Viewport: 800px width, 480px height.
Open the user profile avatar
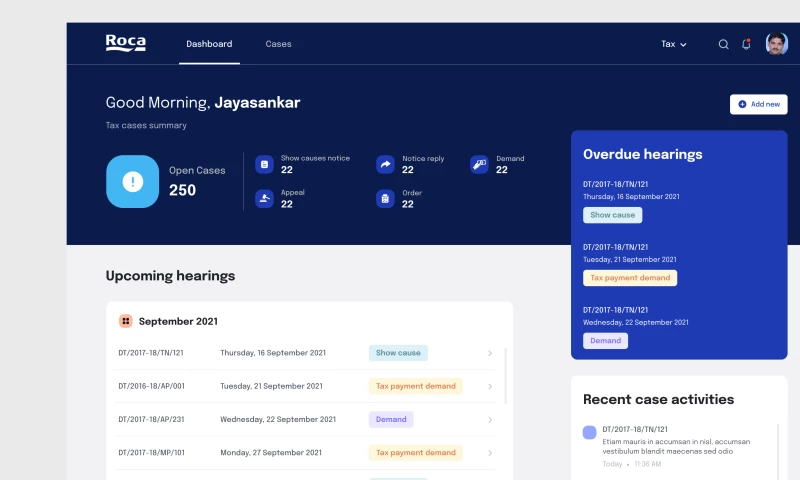(776, 44)
